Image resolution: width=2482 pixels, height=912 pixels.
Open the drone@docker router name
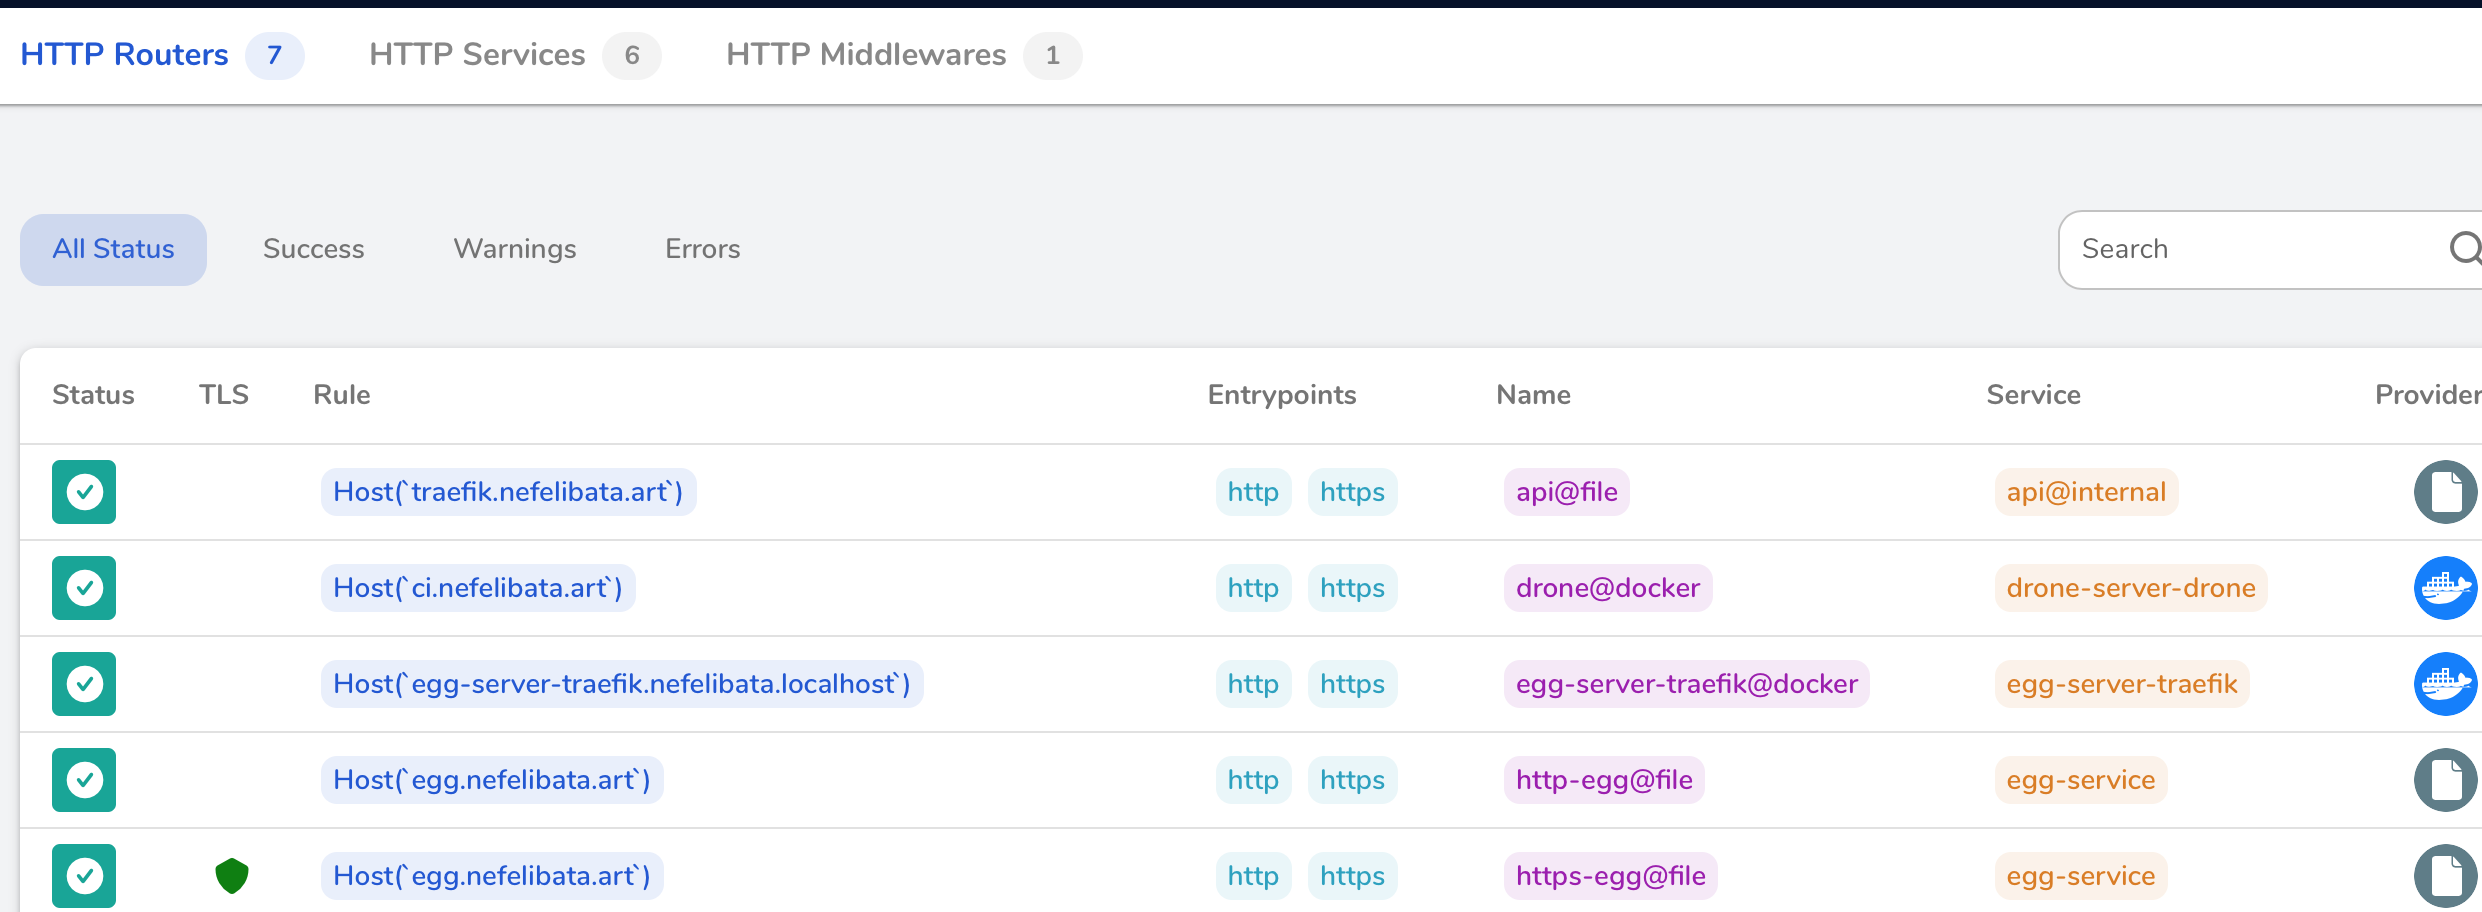(x=1607, y=588)
